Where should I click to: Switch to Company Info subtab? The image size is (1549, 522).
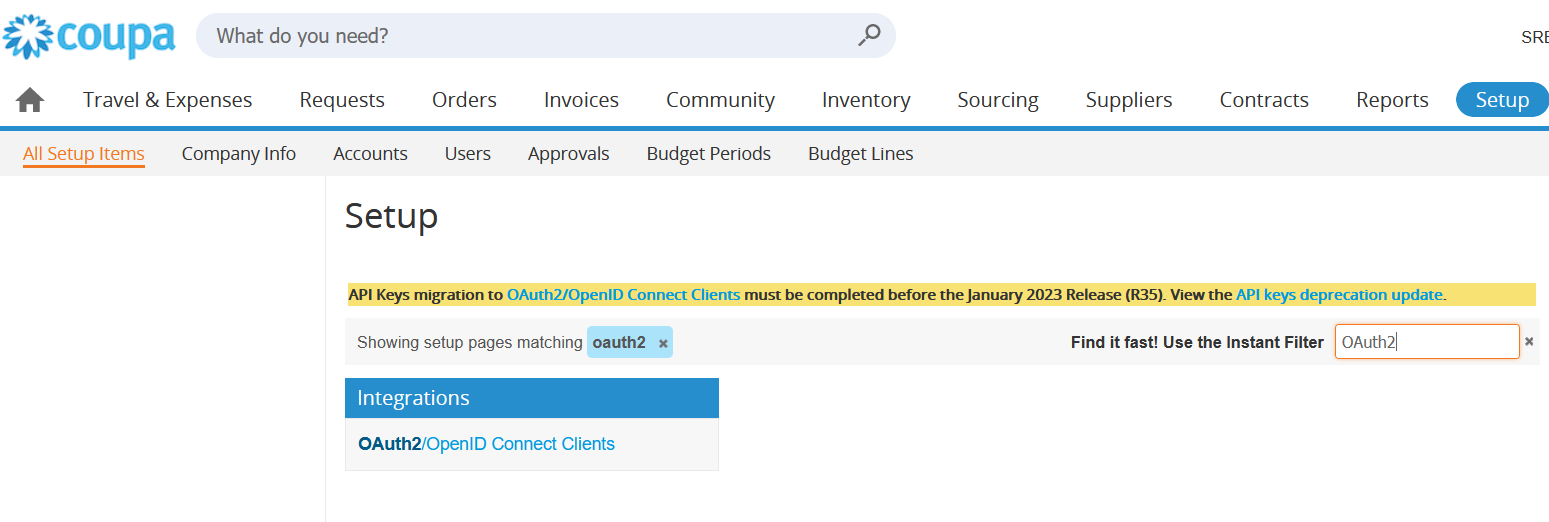239,154
